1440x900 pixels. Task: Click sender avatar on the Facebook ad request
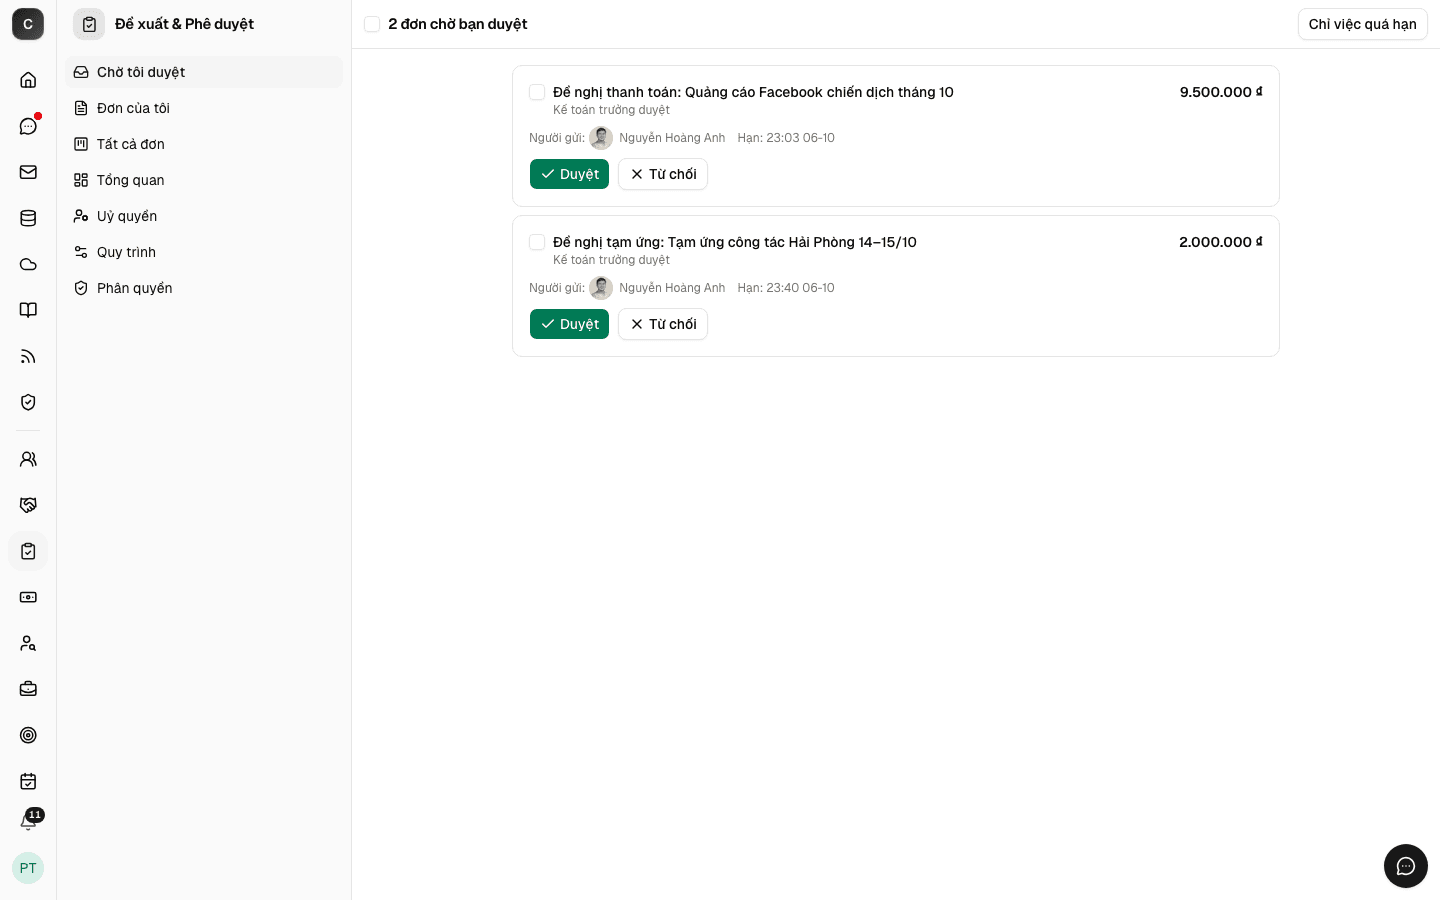[601, 138]
